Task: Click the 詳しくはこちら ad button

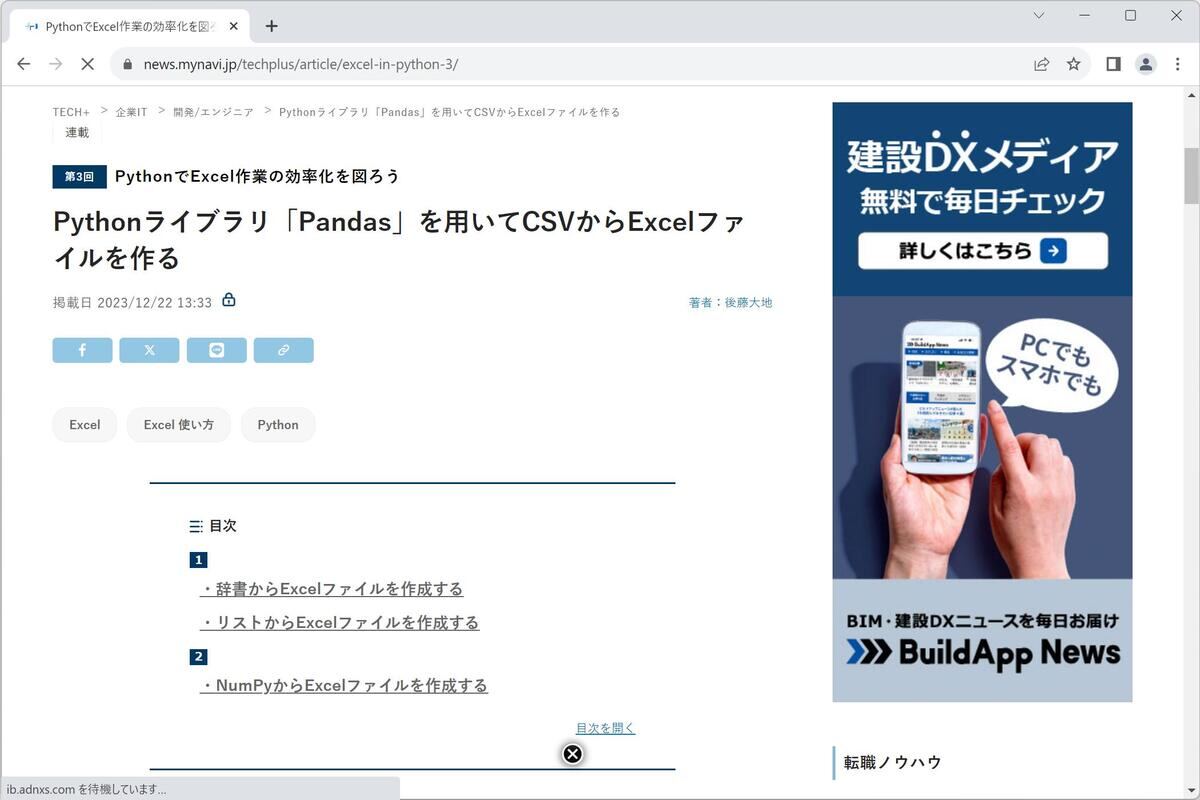Action: [983, 251]
